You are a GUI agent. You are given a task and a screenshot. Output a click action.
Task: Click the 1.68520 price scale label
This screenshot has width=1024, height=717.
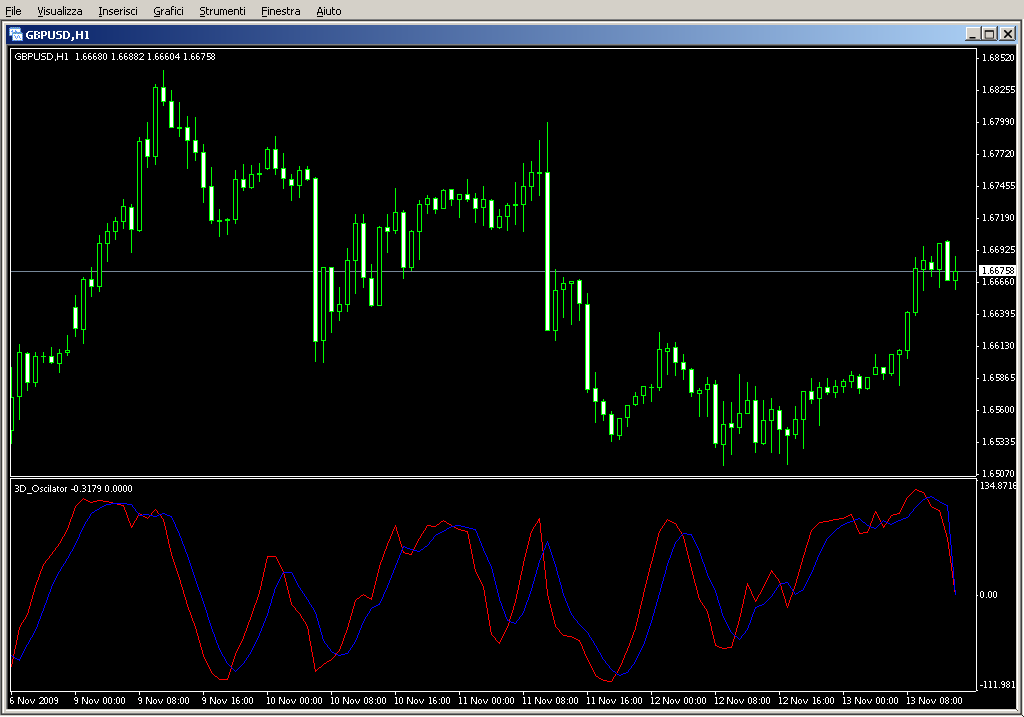coord(999,57)
